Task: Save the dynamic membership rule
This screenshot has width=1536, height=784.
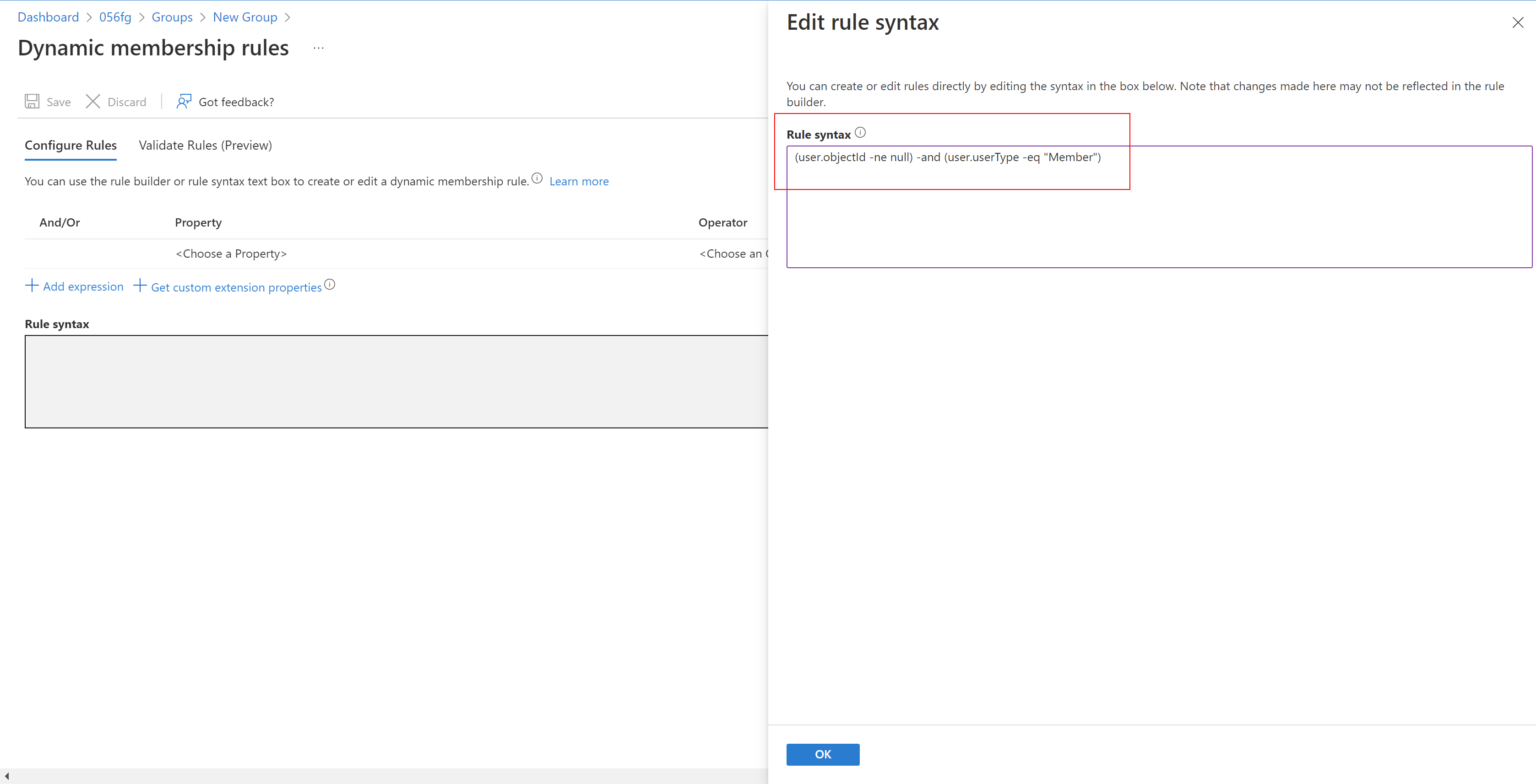Action: [x=47, y=101]
